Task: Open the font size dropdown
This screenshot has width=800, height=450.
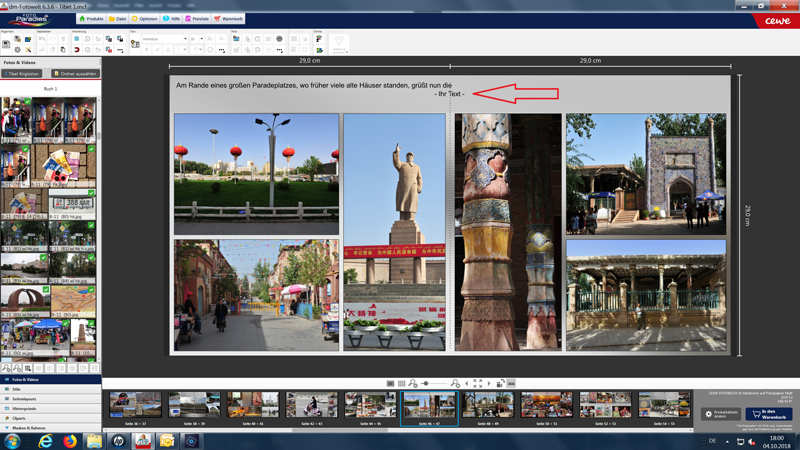Action: pyautogui.click(x=196, y=39)
